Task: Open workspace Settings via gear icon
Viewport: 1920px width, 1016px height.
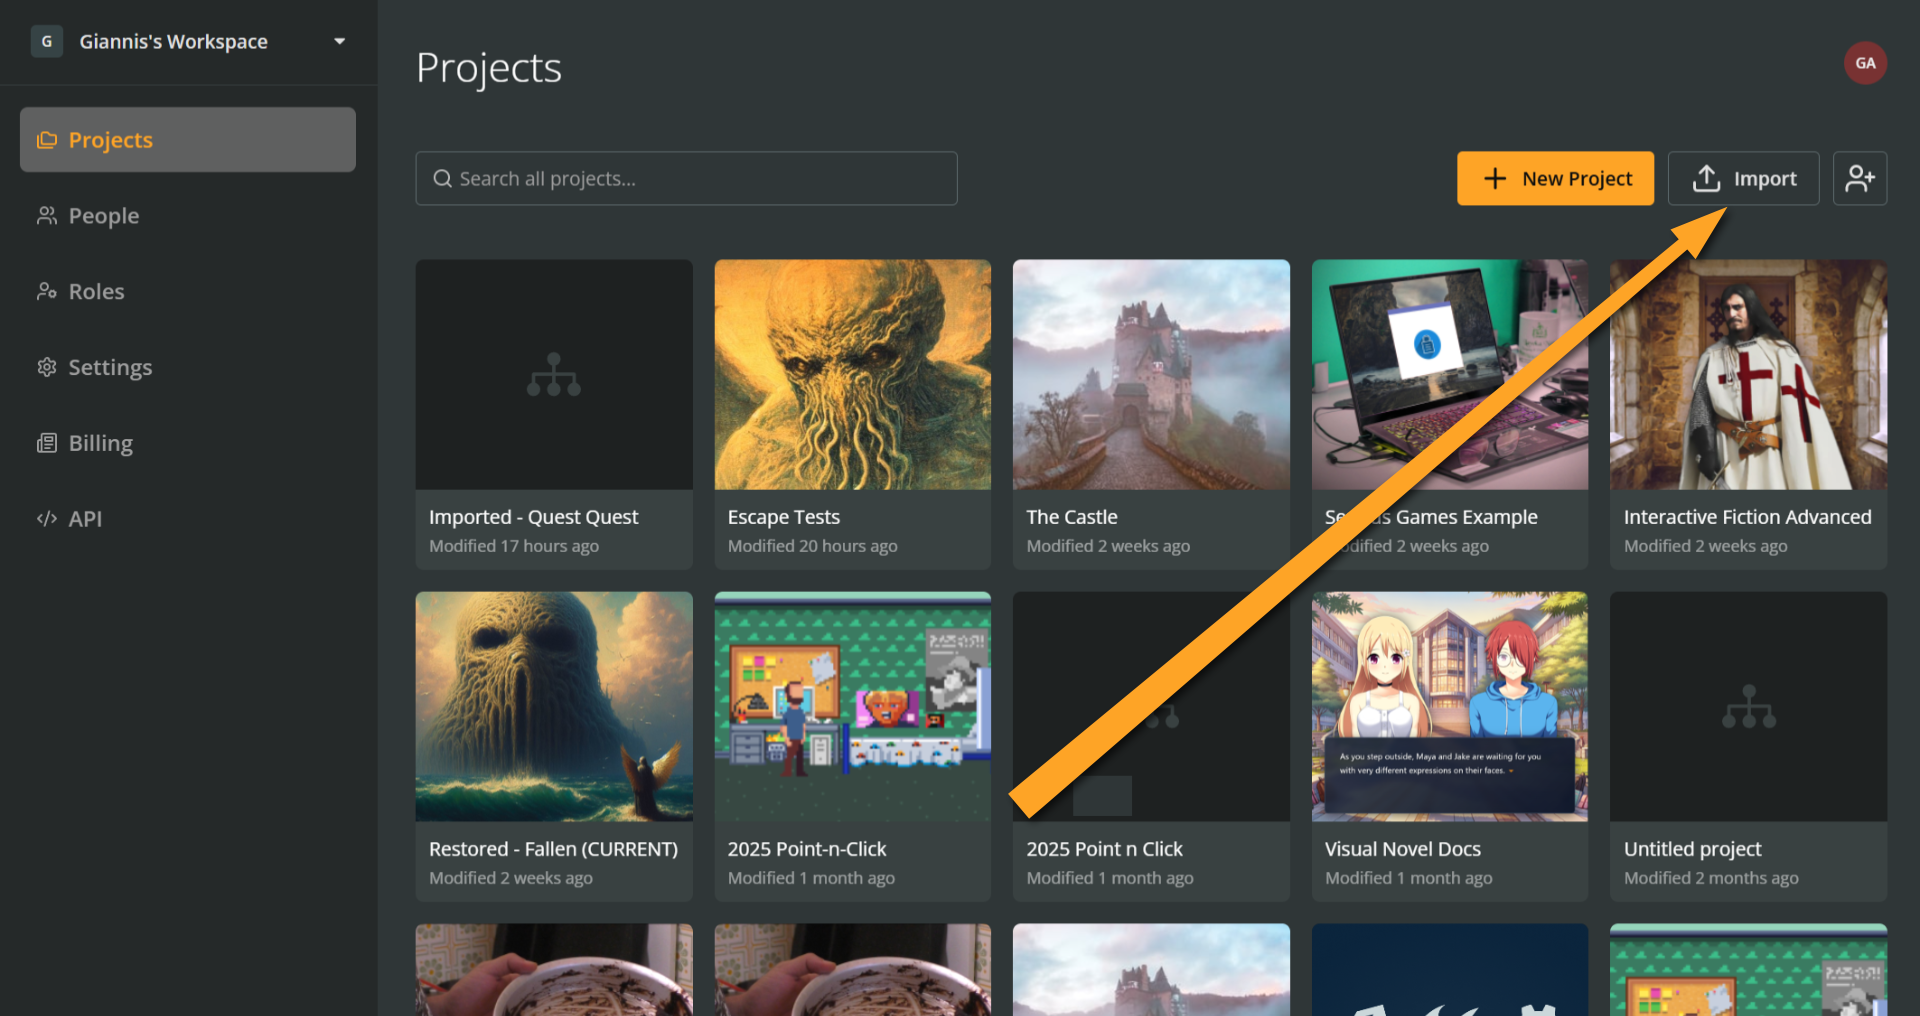Action: 47,367
